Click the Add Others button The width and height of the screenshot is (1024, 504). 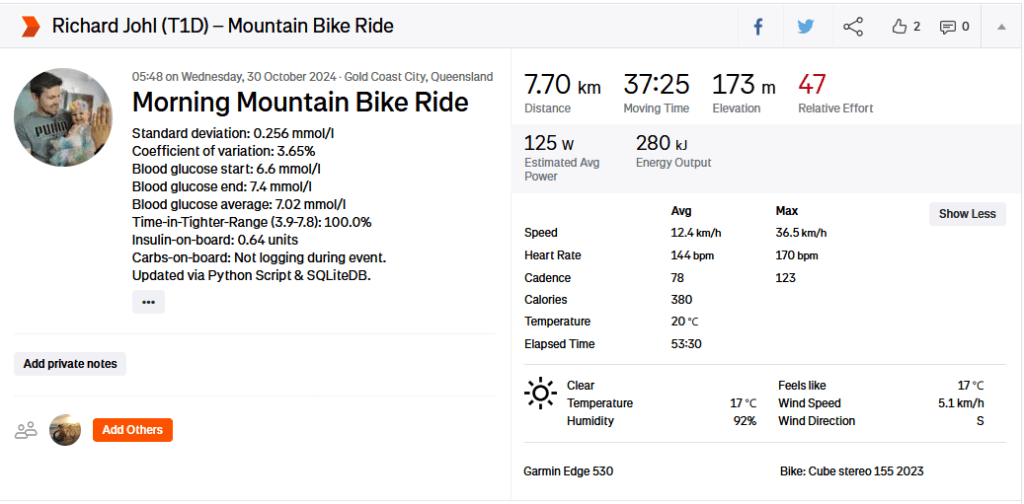click(133, 430)
